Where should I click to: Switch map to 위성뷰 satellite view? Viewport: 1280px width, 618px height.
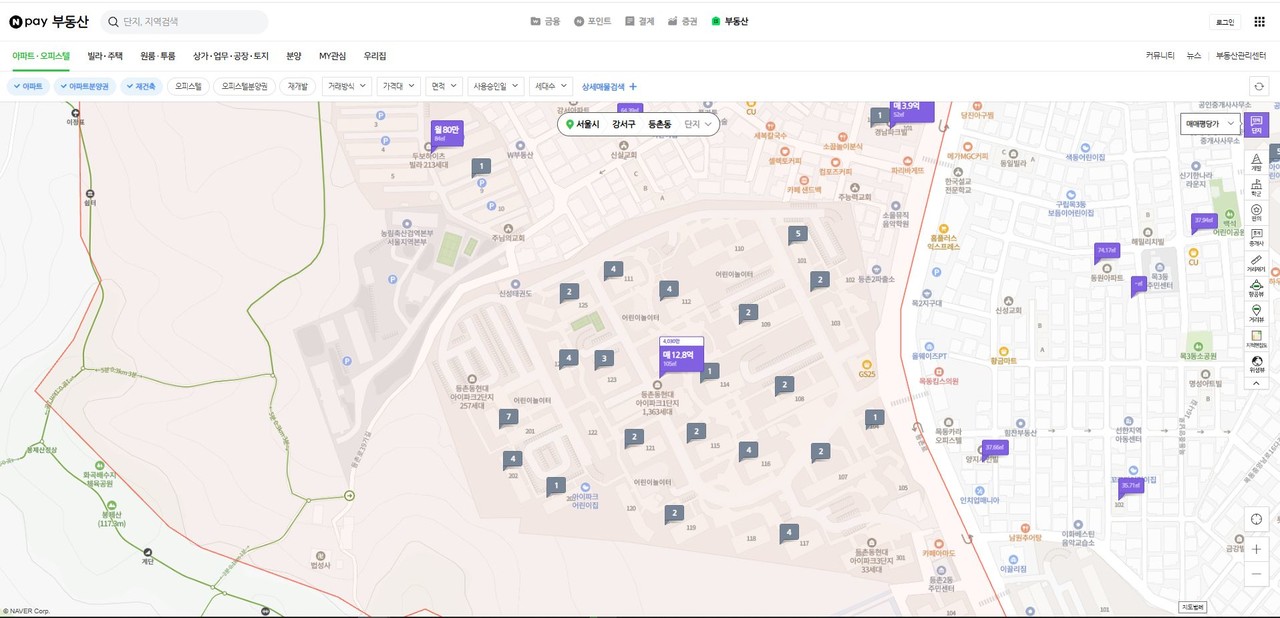pyautogui.click(x=1257, y=364)
